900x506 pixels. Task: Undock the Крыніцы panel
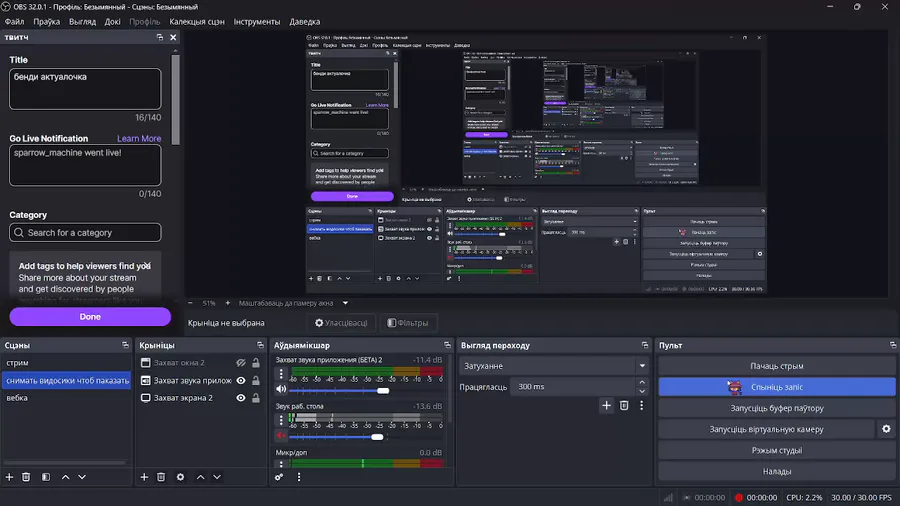pos(260,345)
